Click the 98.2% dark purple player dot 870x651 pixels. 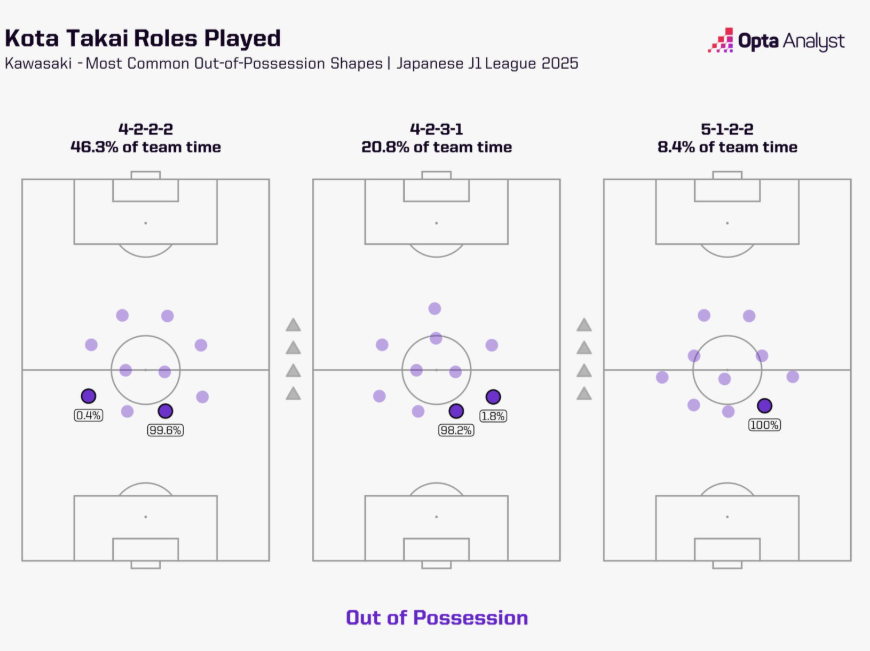[456, 411]
